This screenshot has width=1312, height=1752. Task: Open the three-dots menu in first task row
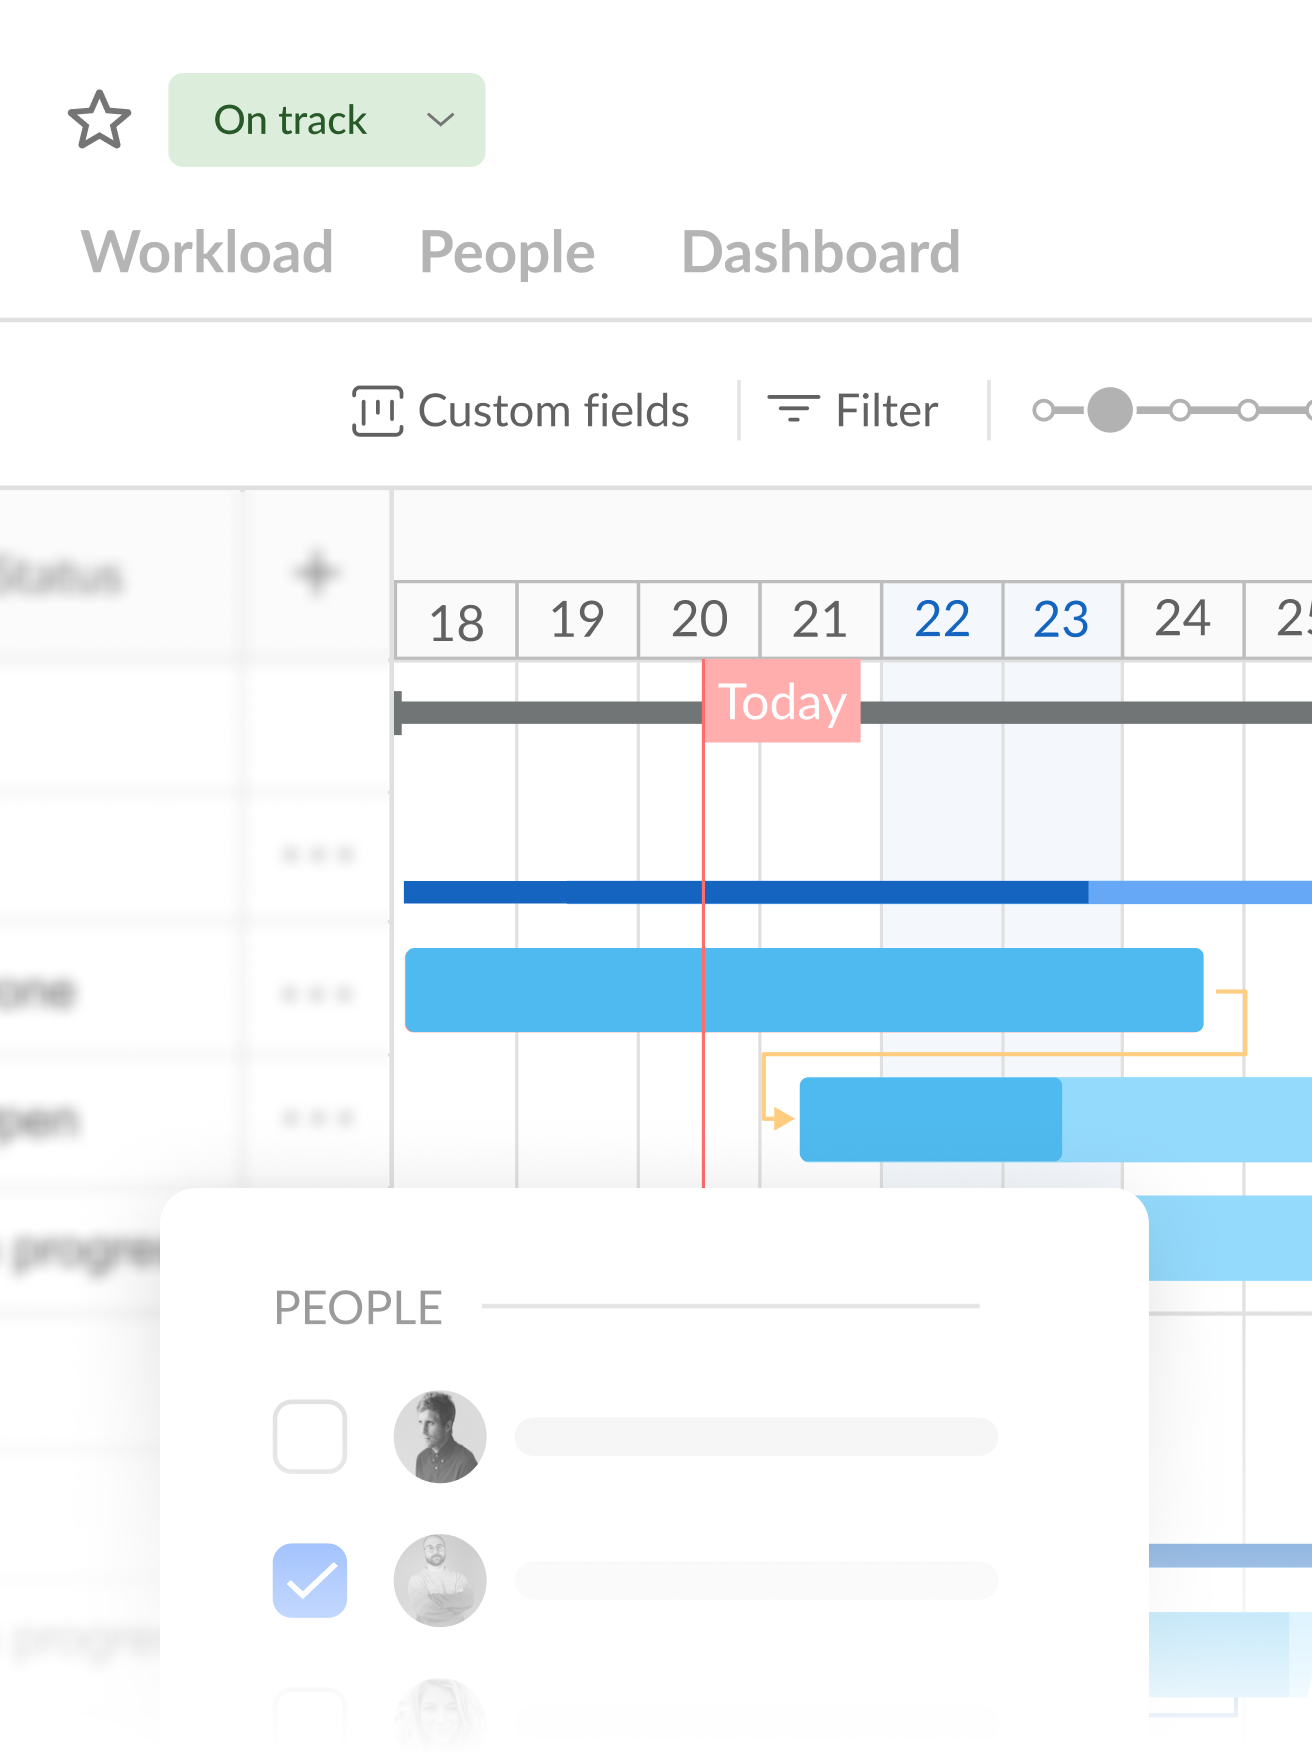click(317, 855)
